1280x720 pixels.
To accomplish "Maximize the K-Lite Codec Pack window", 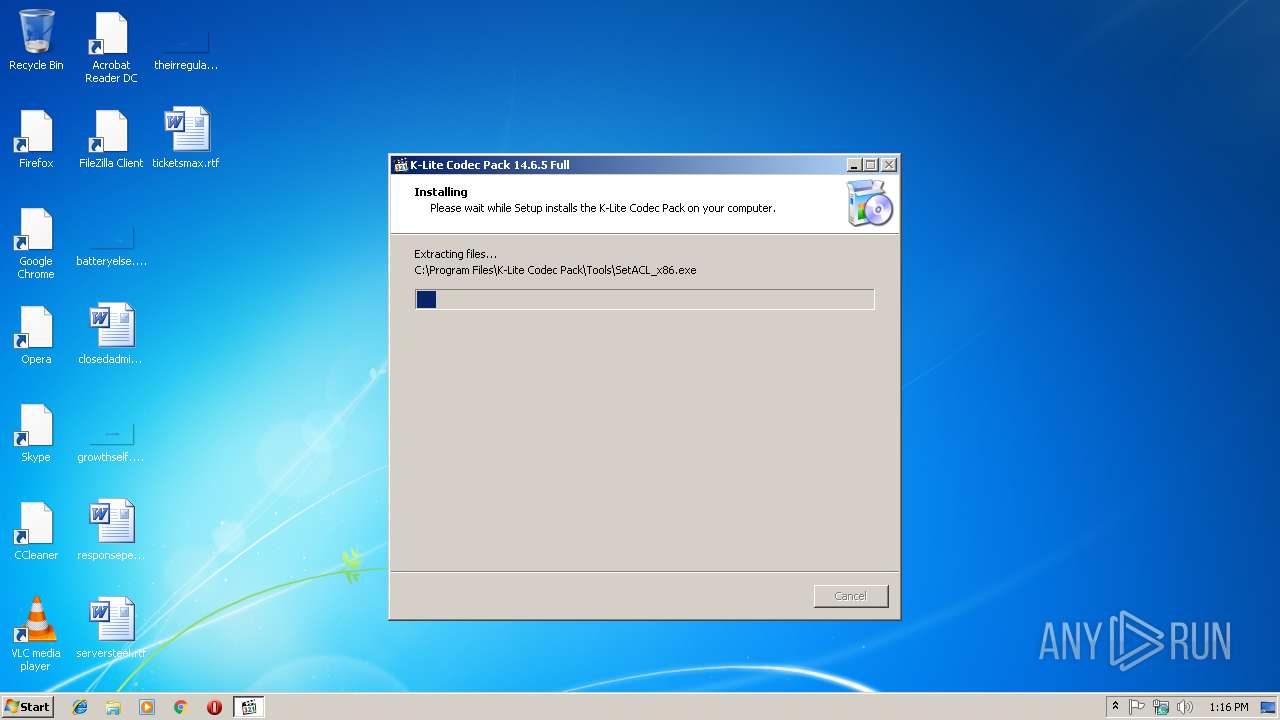I will pyautogui.click(x=871, y=165).
